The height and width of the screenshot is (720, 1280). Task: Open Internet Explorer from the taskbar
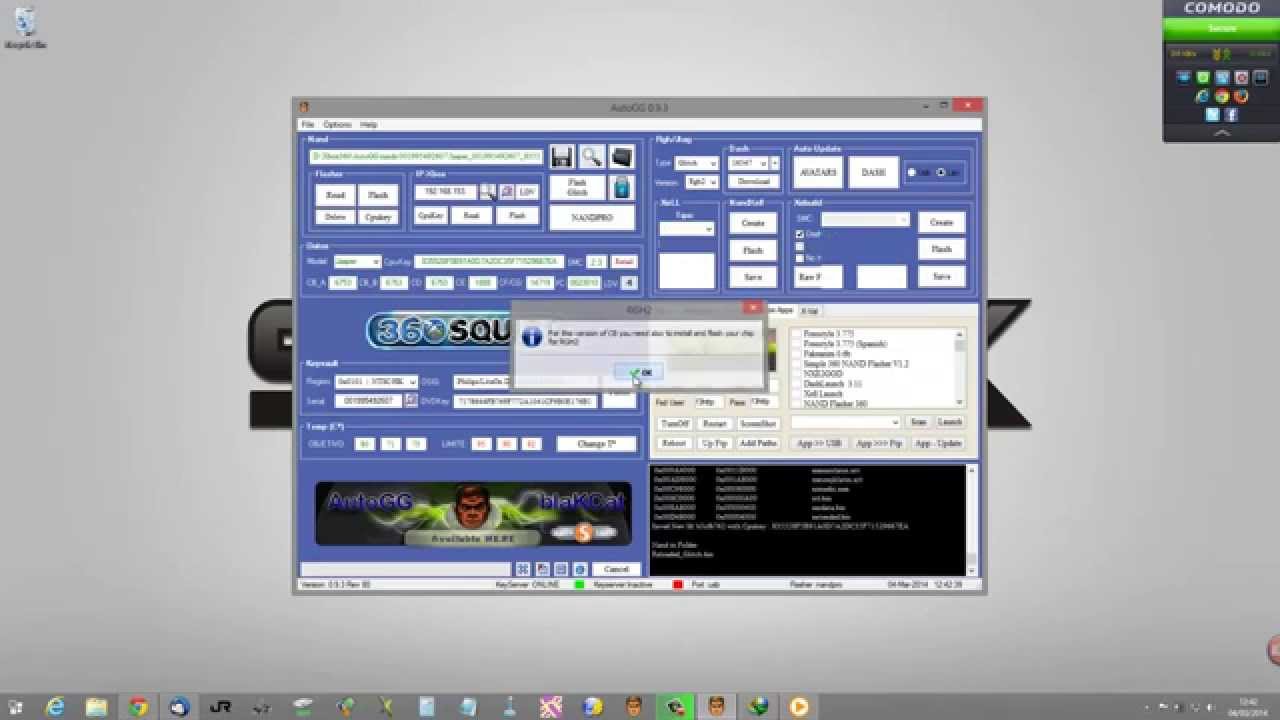[x=56, y=706]
